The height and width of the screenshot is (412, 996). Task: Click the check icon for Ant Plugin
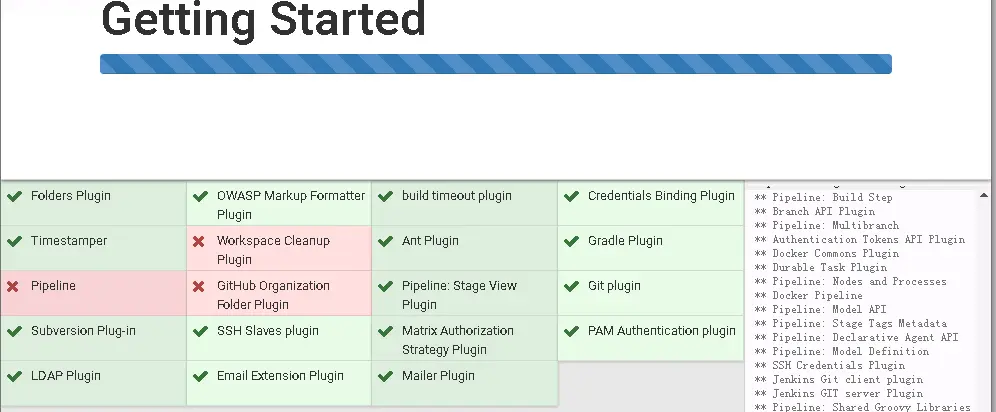(385, 242)
